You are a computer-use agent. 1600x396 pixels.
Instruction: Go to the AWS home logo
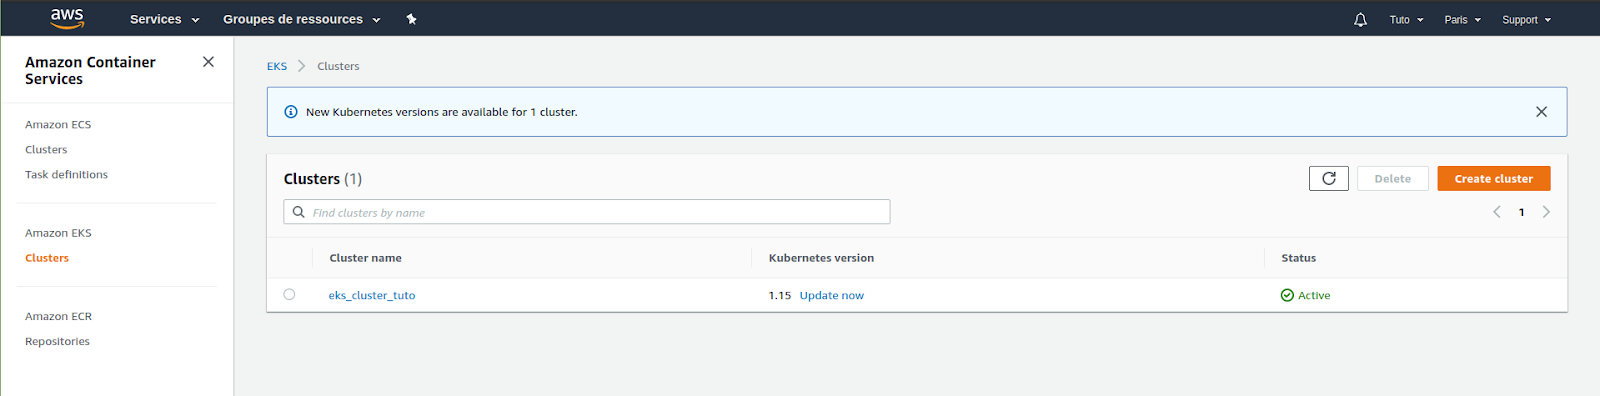click(x=67, y=18)
